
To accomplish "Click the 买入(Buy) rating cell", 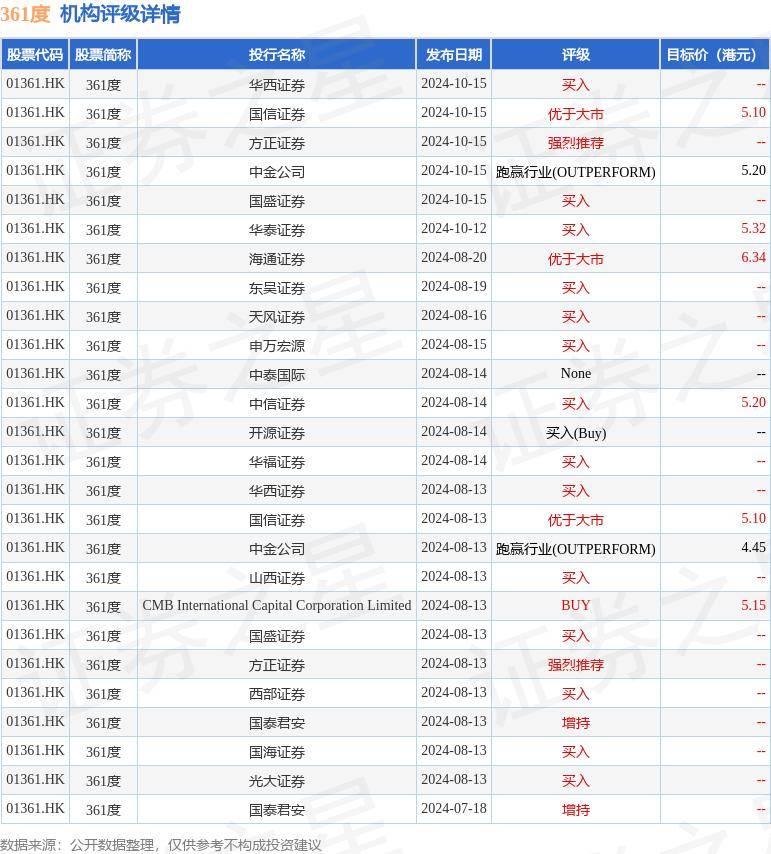I will [576, 432].
